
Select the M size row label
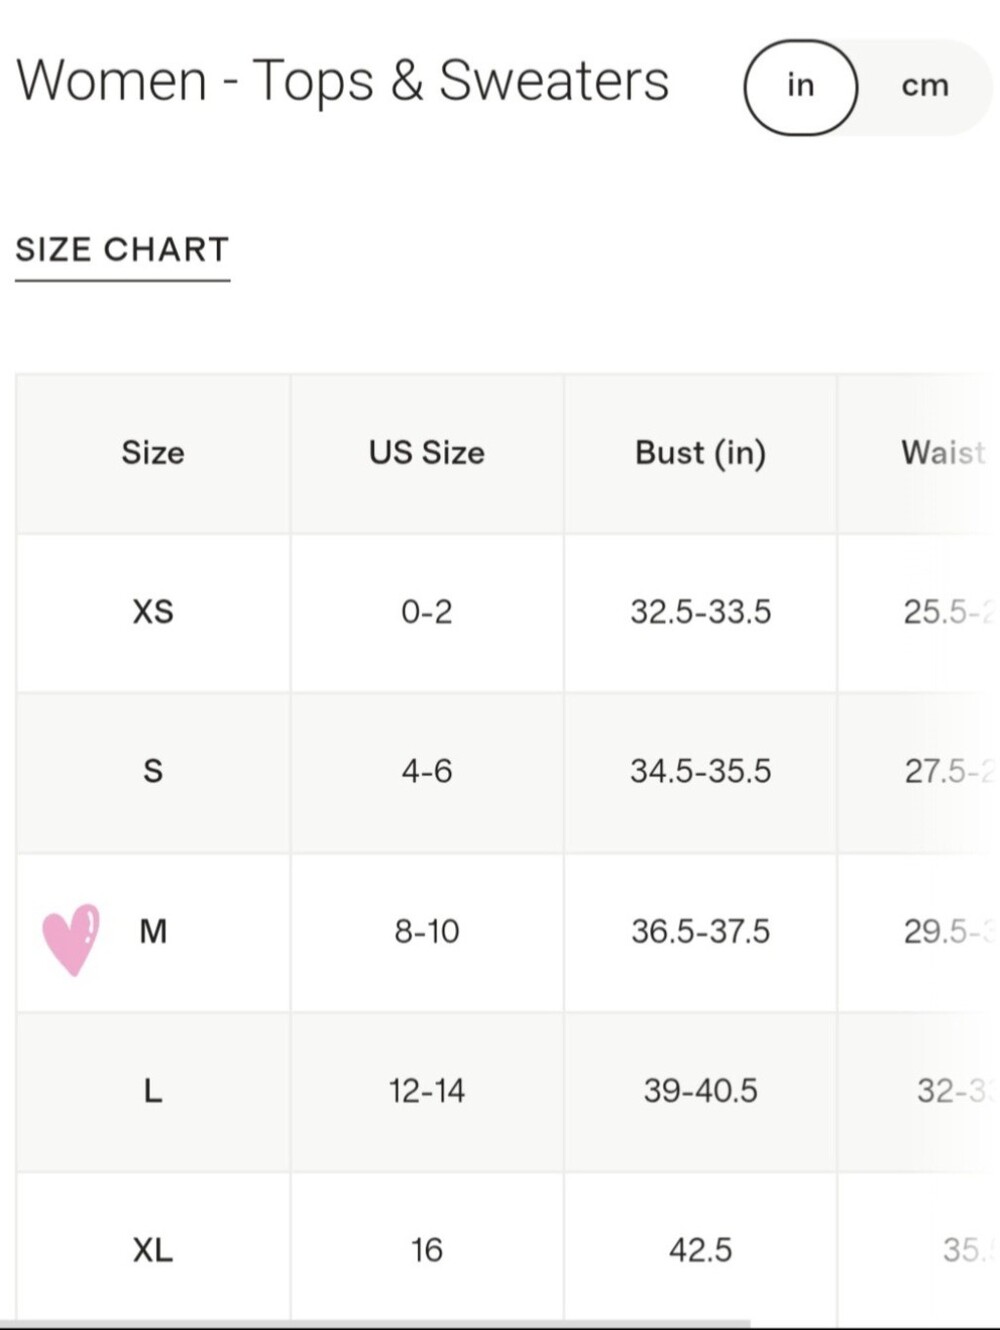tap(153, 931)
